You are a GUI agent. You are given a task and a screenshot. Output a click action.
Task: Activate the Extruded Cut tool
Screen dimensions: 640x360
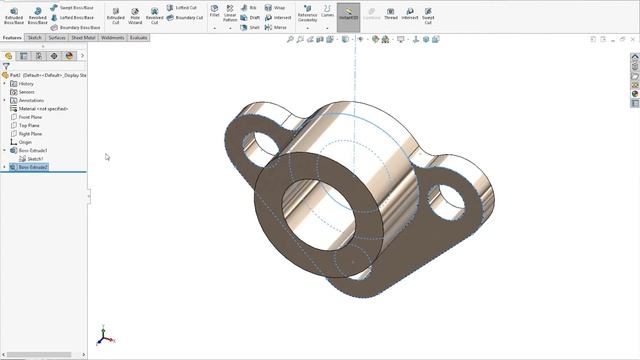click(x=116, y=16)
